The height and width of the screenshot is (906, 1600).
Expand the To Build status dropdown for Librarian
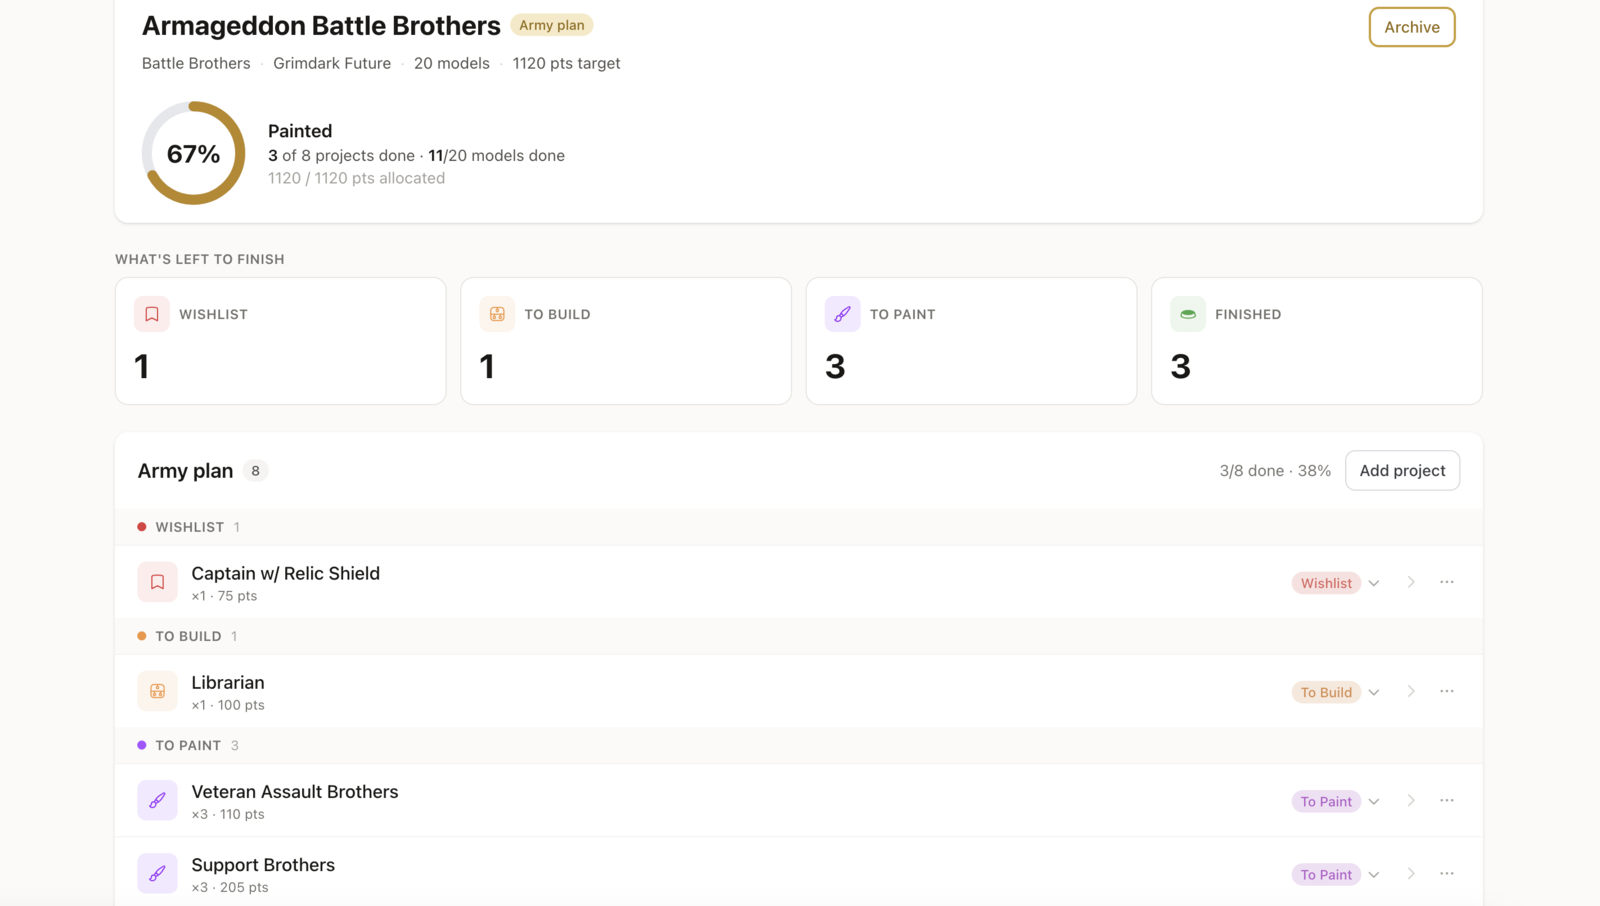[1336, 692]
